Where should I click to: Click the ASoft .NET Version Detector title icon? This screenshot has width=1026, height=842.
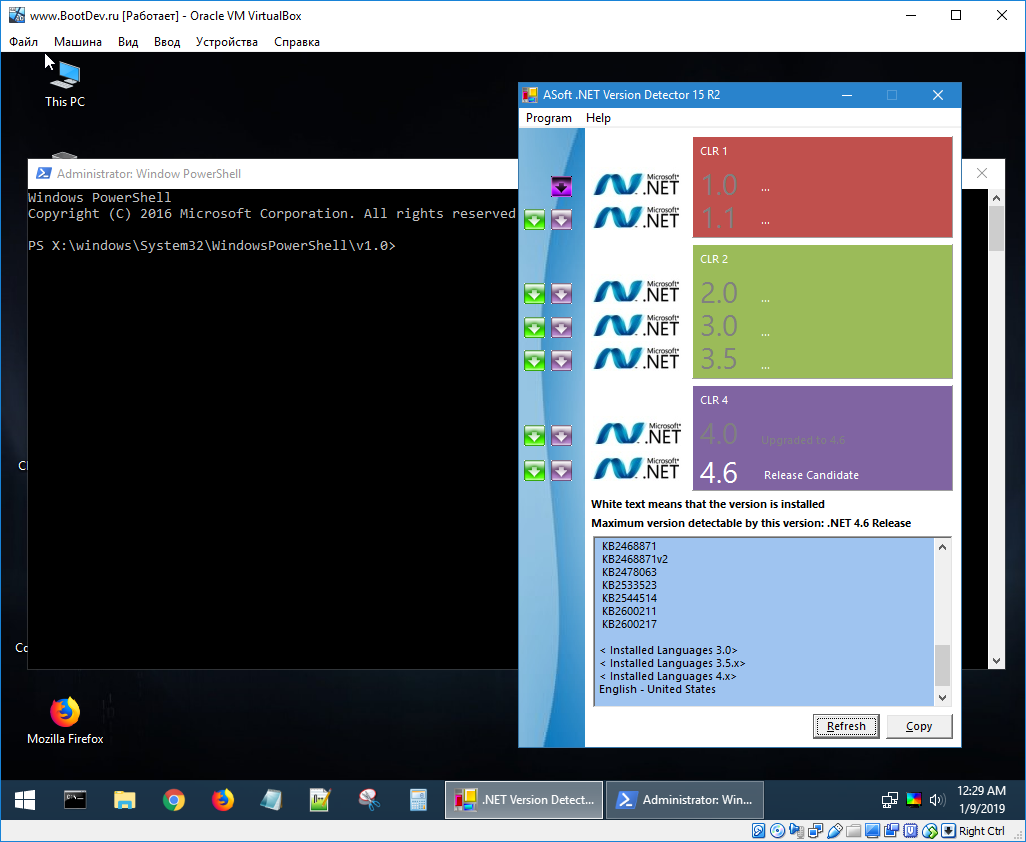click(529, 95)
